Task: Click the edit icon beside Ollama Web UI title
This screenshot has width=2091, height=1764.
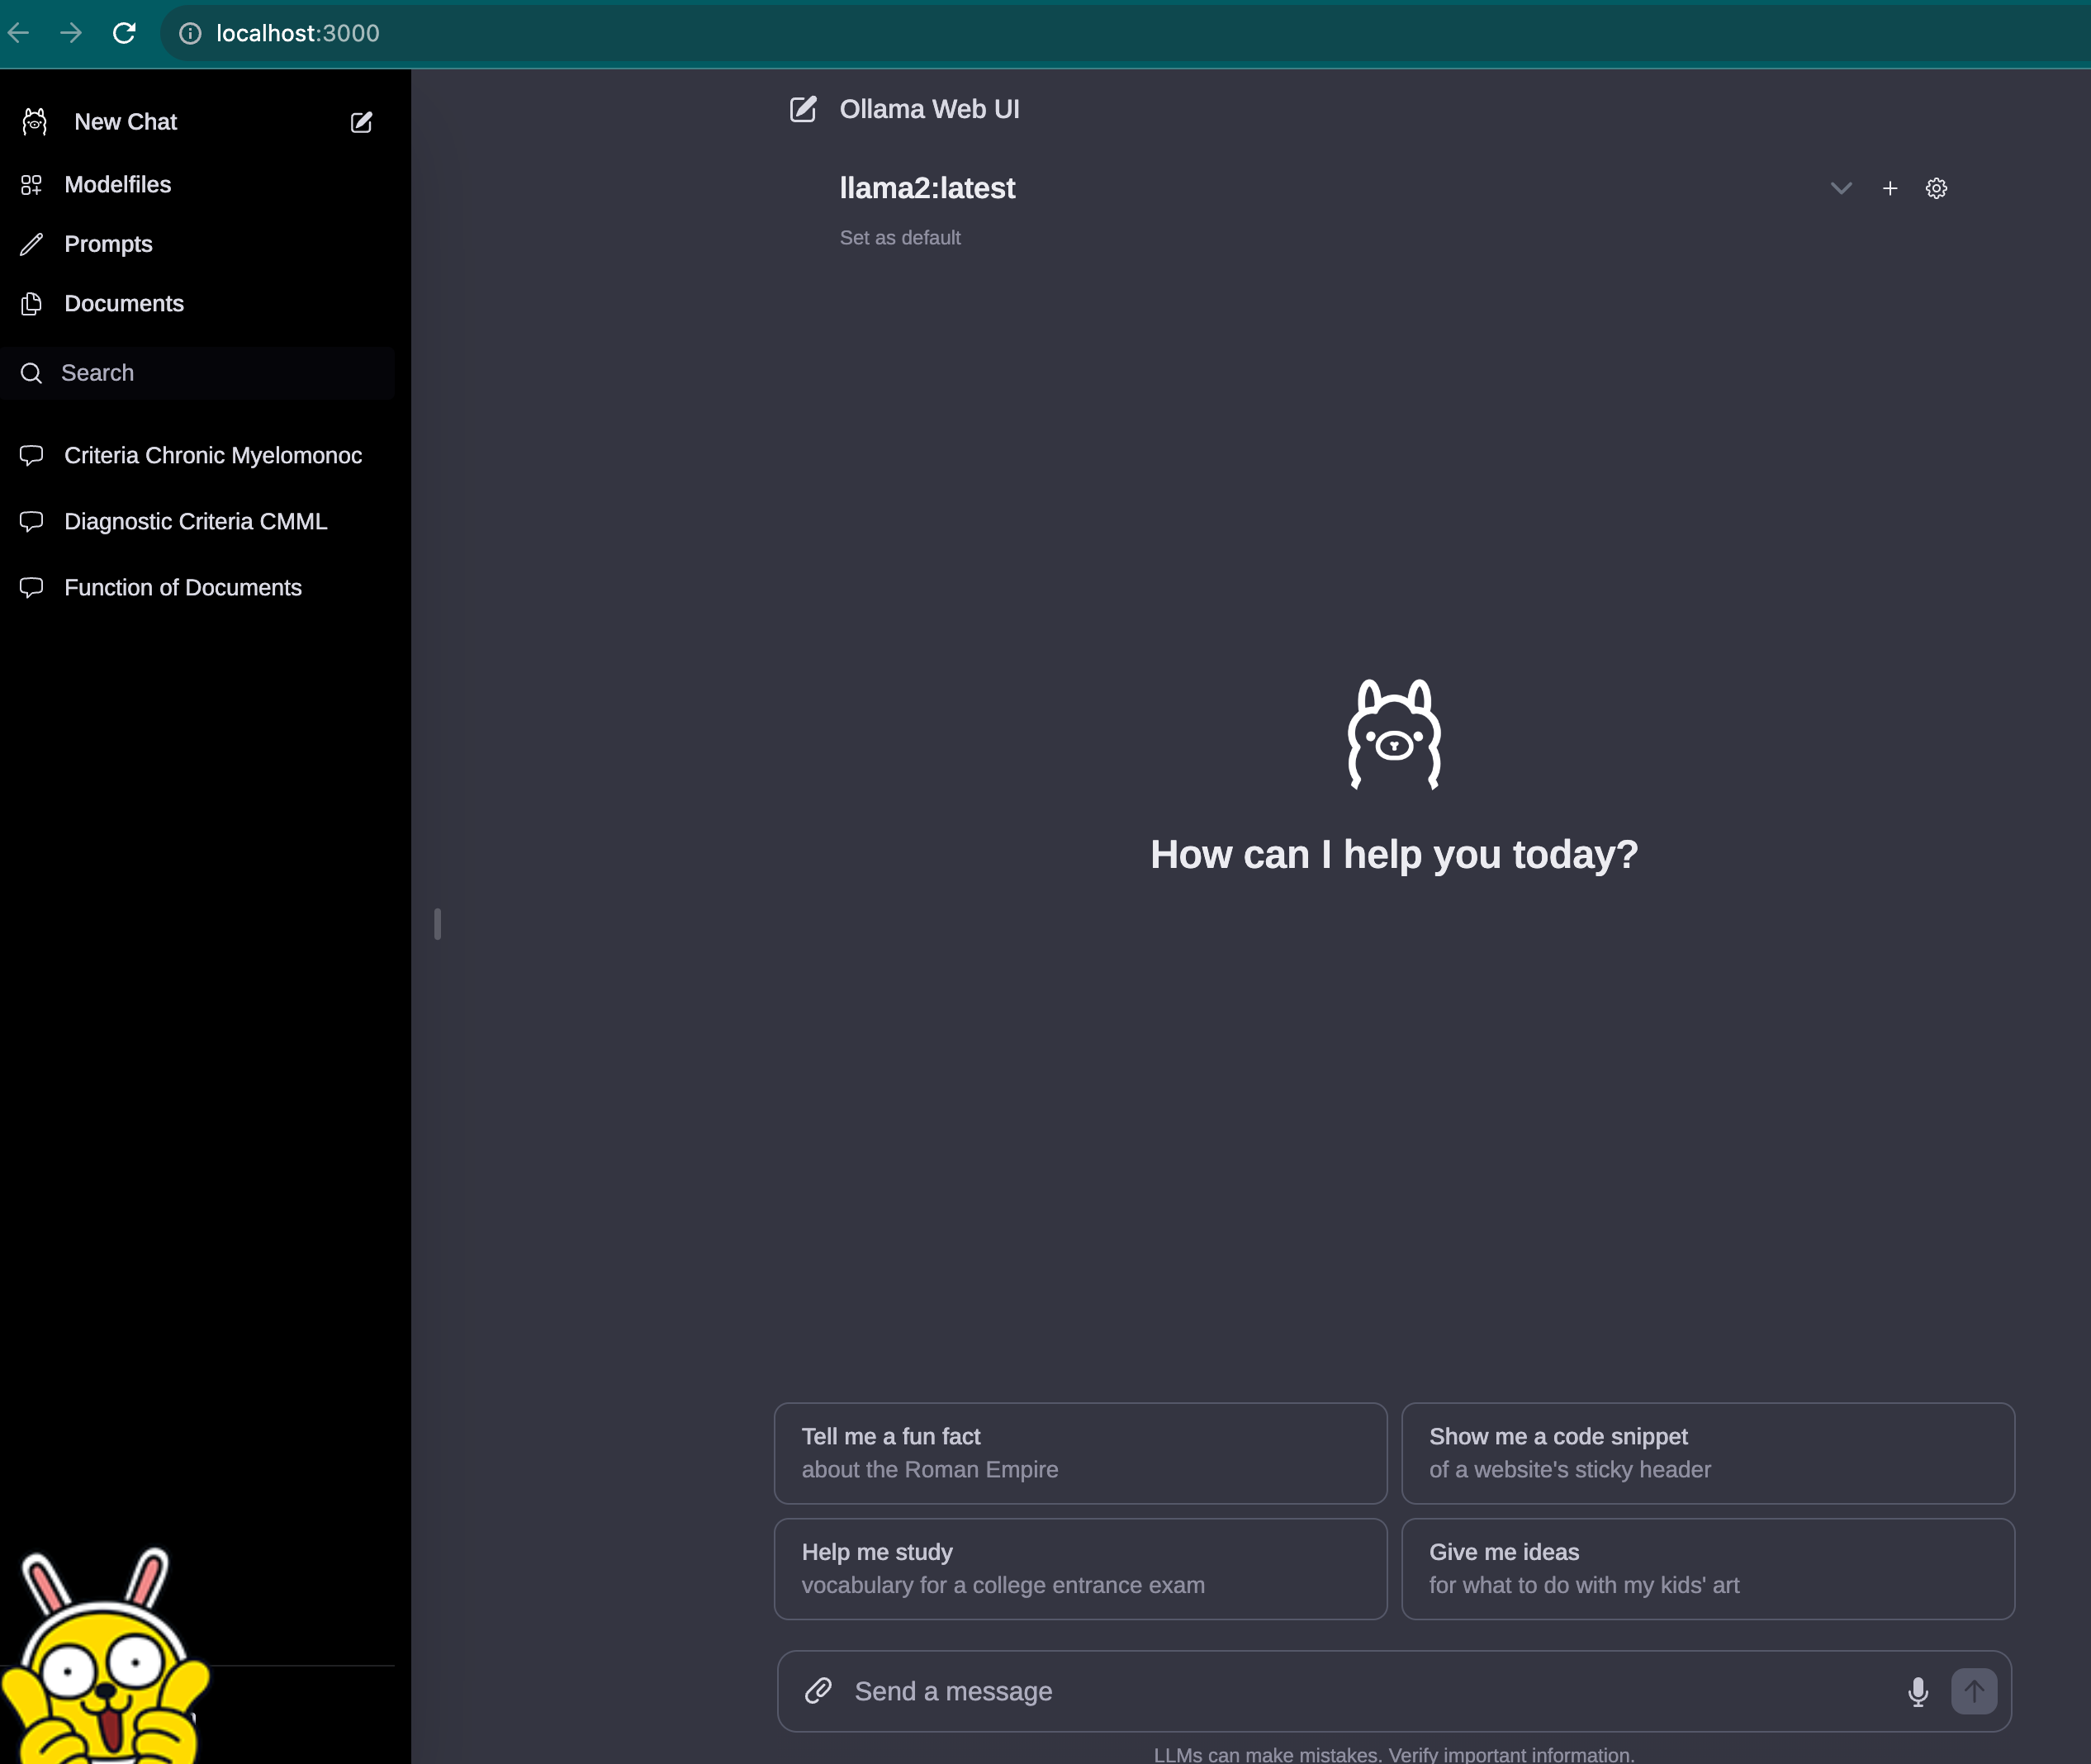Action: pyautogui.click(x=803, y=109)
